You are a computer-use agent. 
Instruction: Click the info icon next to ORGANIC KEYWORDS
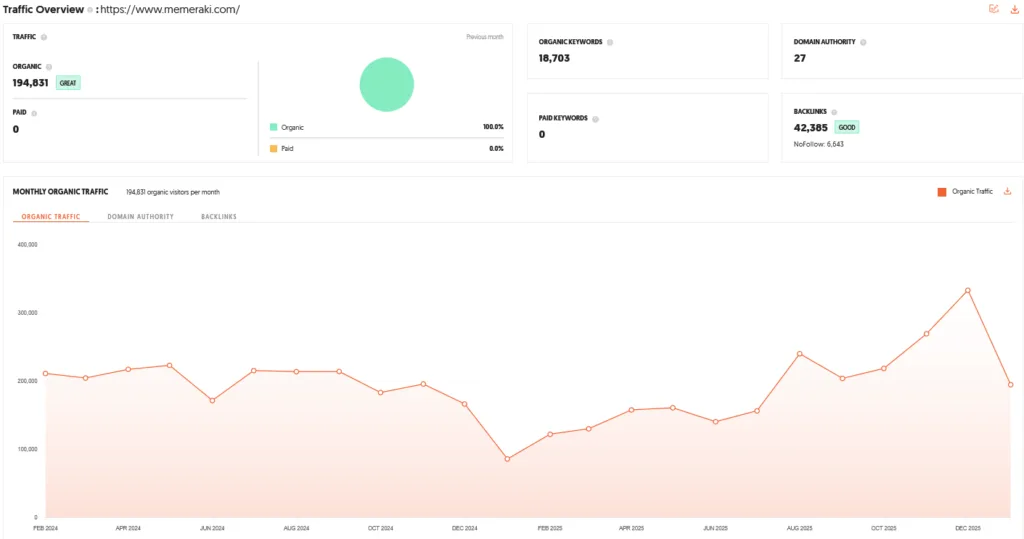point(610,42)
